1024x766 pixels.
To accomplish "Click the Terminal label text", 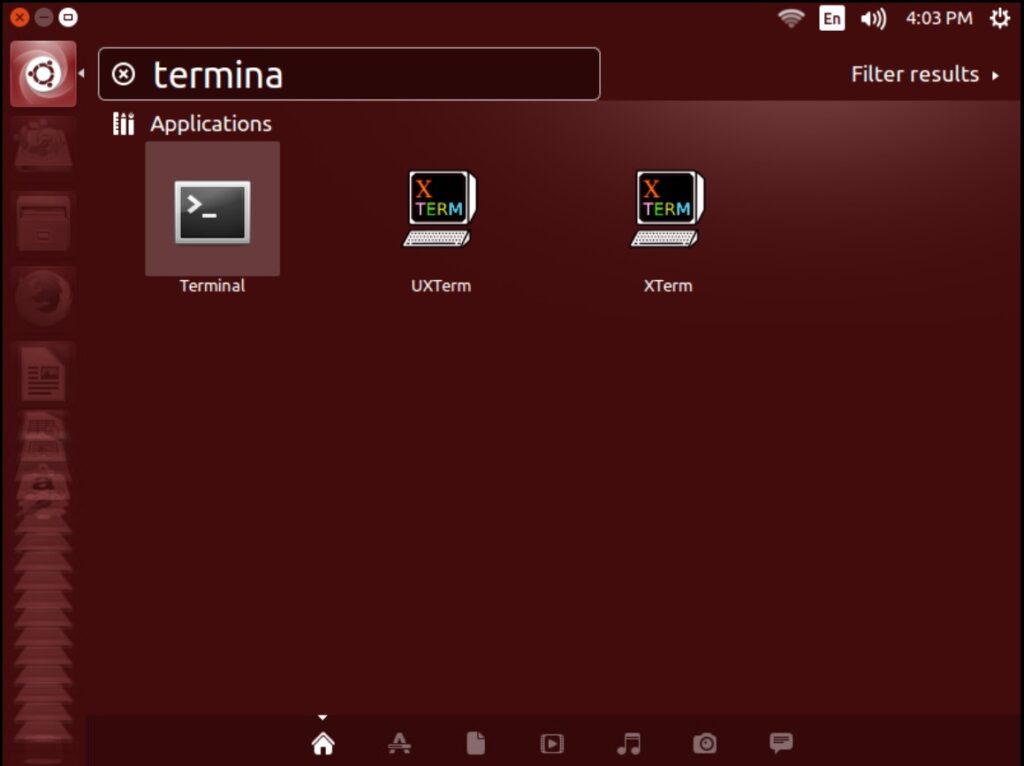I will click(212, 285).
